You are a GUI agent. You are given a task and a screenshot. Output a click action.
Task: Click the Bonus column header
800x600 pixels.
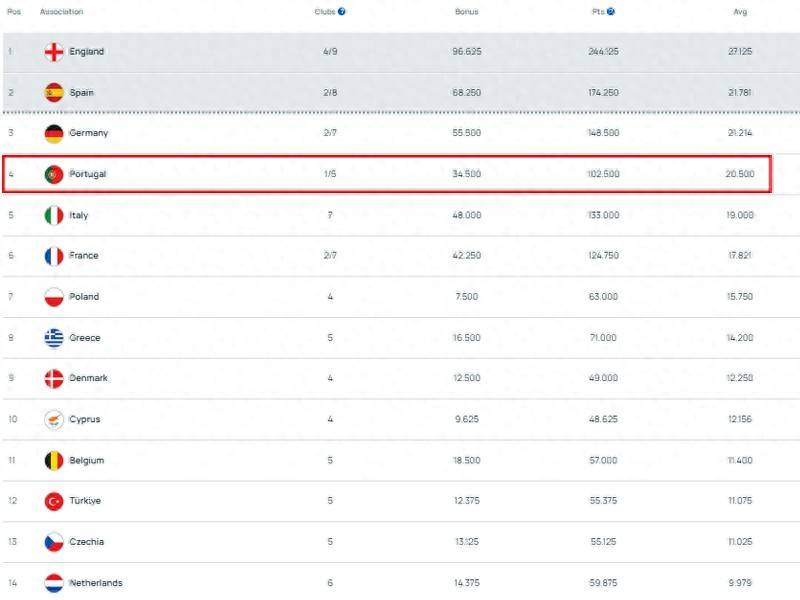pos(467,11)
